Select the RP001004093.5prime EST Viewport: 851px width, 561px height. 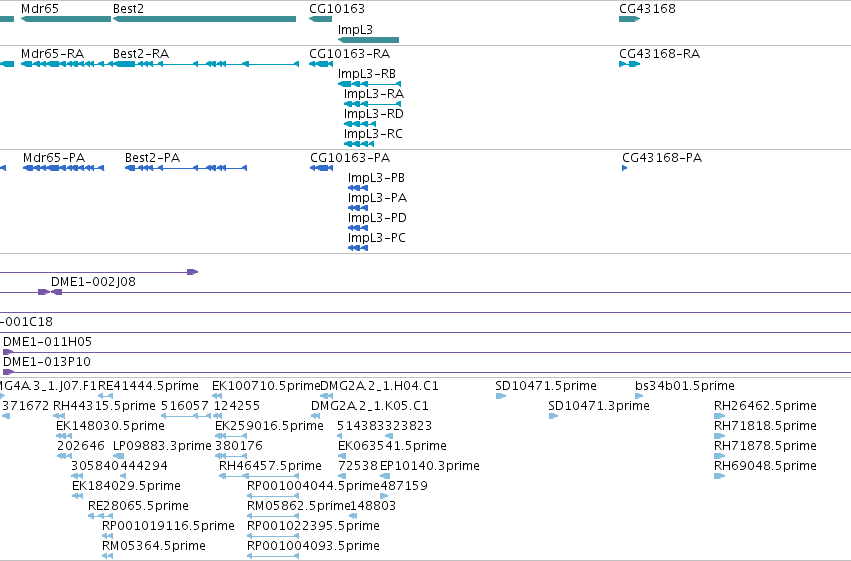[x=273, y=556]
